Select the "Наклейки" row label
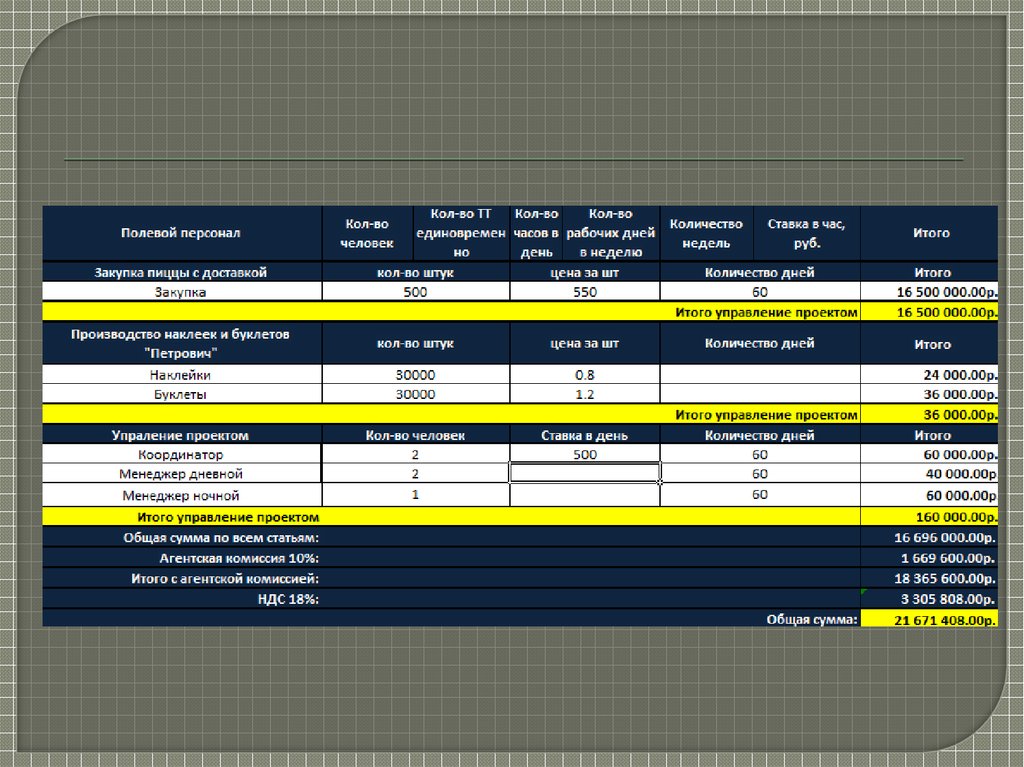 tap(181, 375)
